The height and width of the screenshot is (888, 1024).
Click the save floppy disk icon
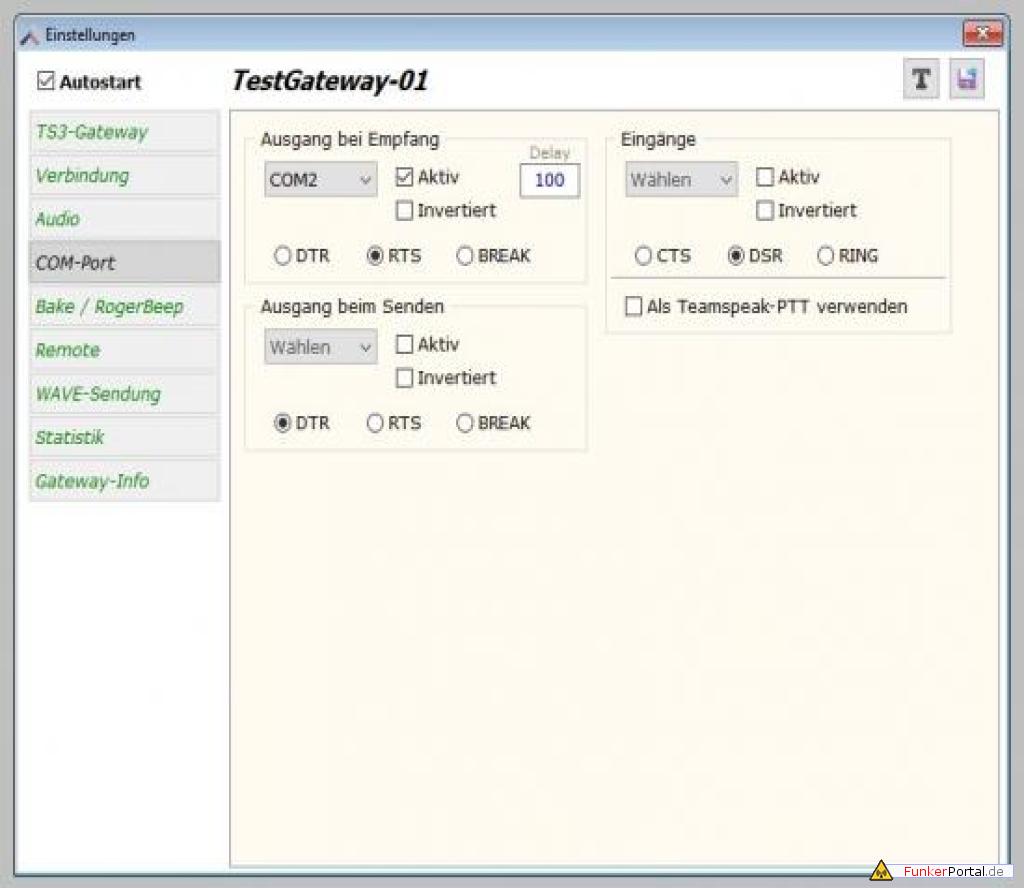(x=967, y=80)
